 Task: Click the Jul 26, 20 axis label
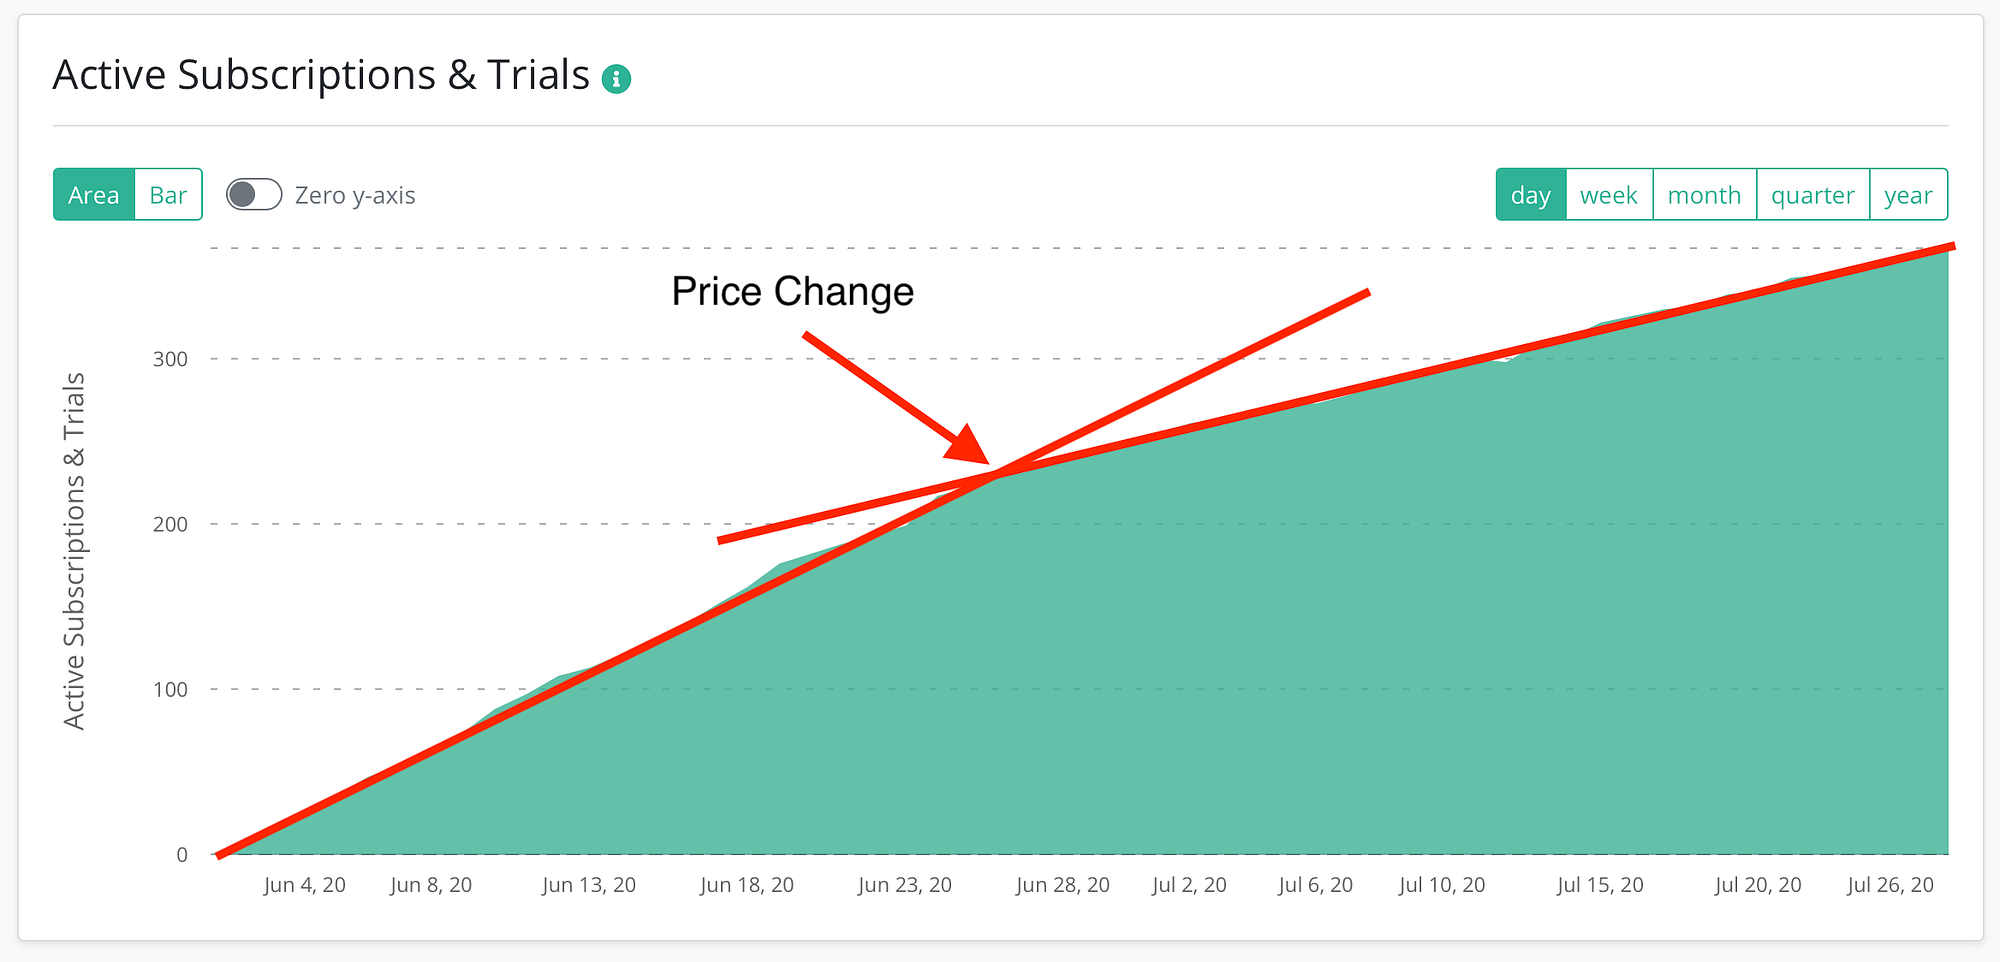pyautogui.click(x=1890, y=885)
